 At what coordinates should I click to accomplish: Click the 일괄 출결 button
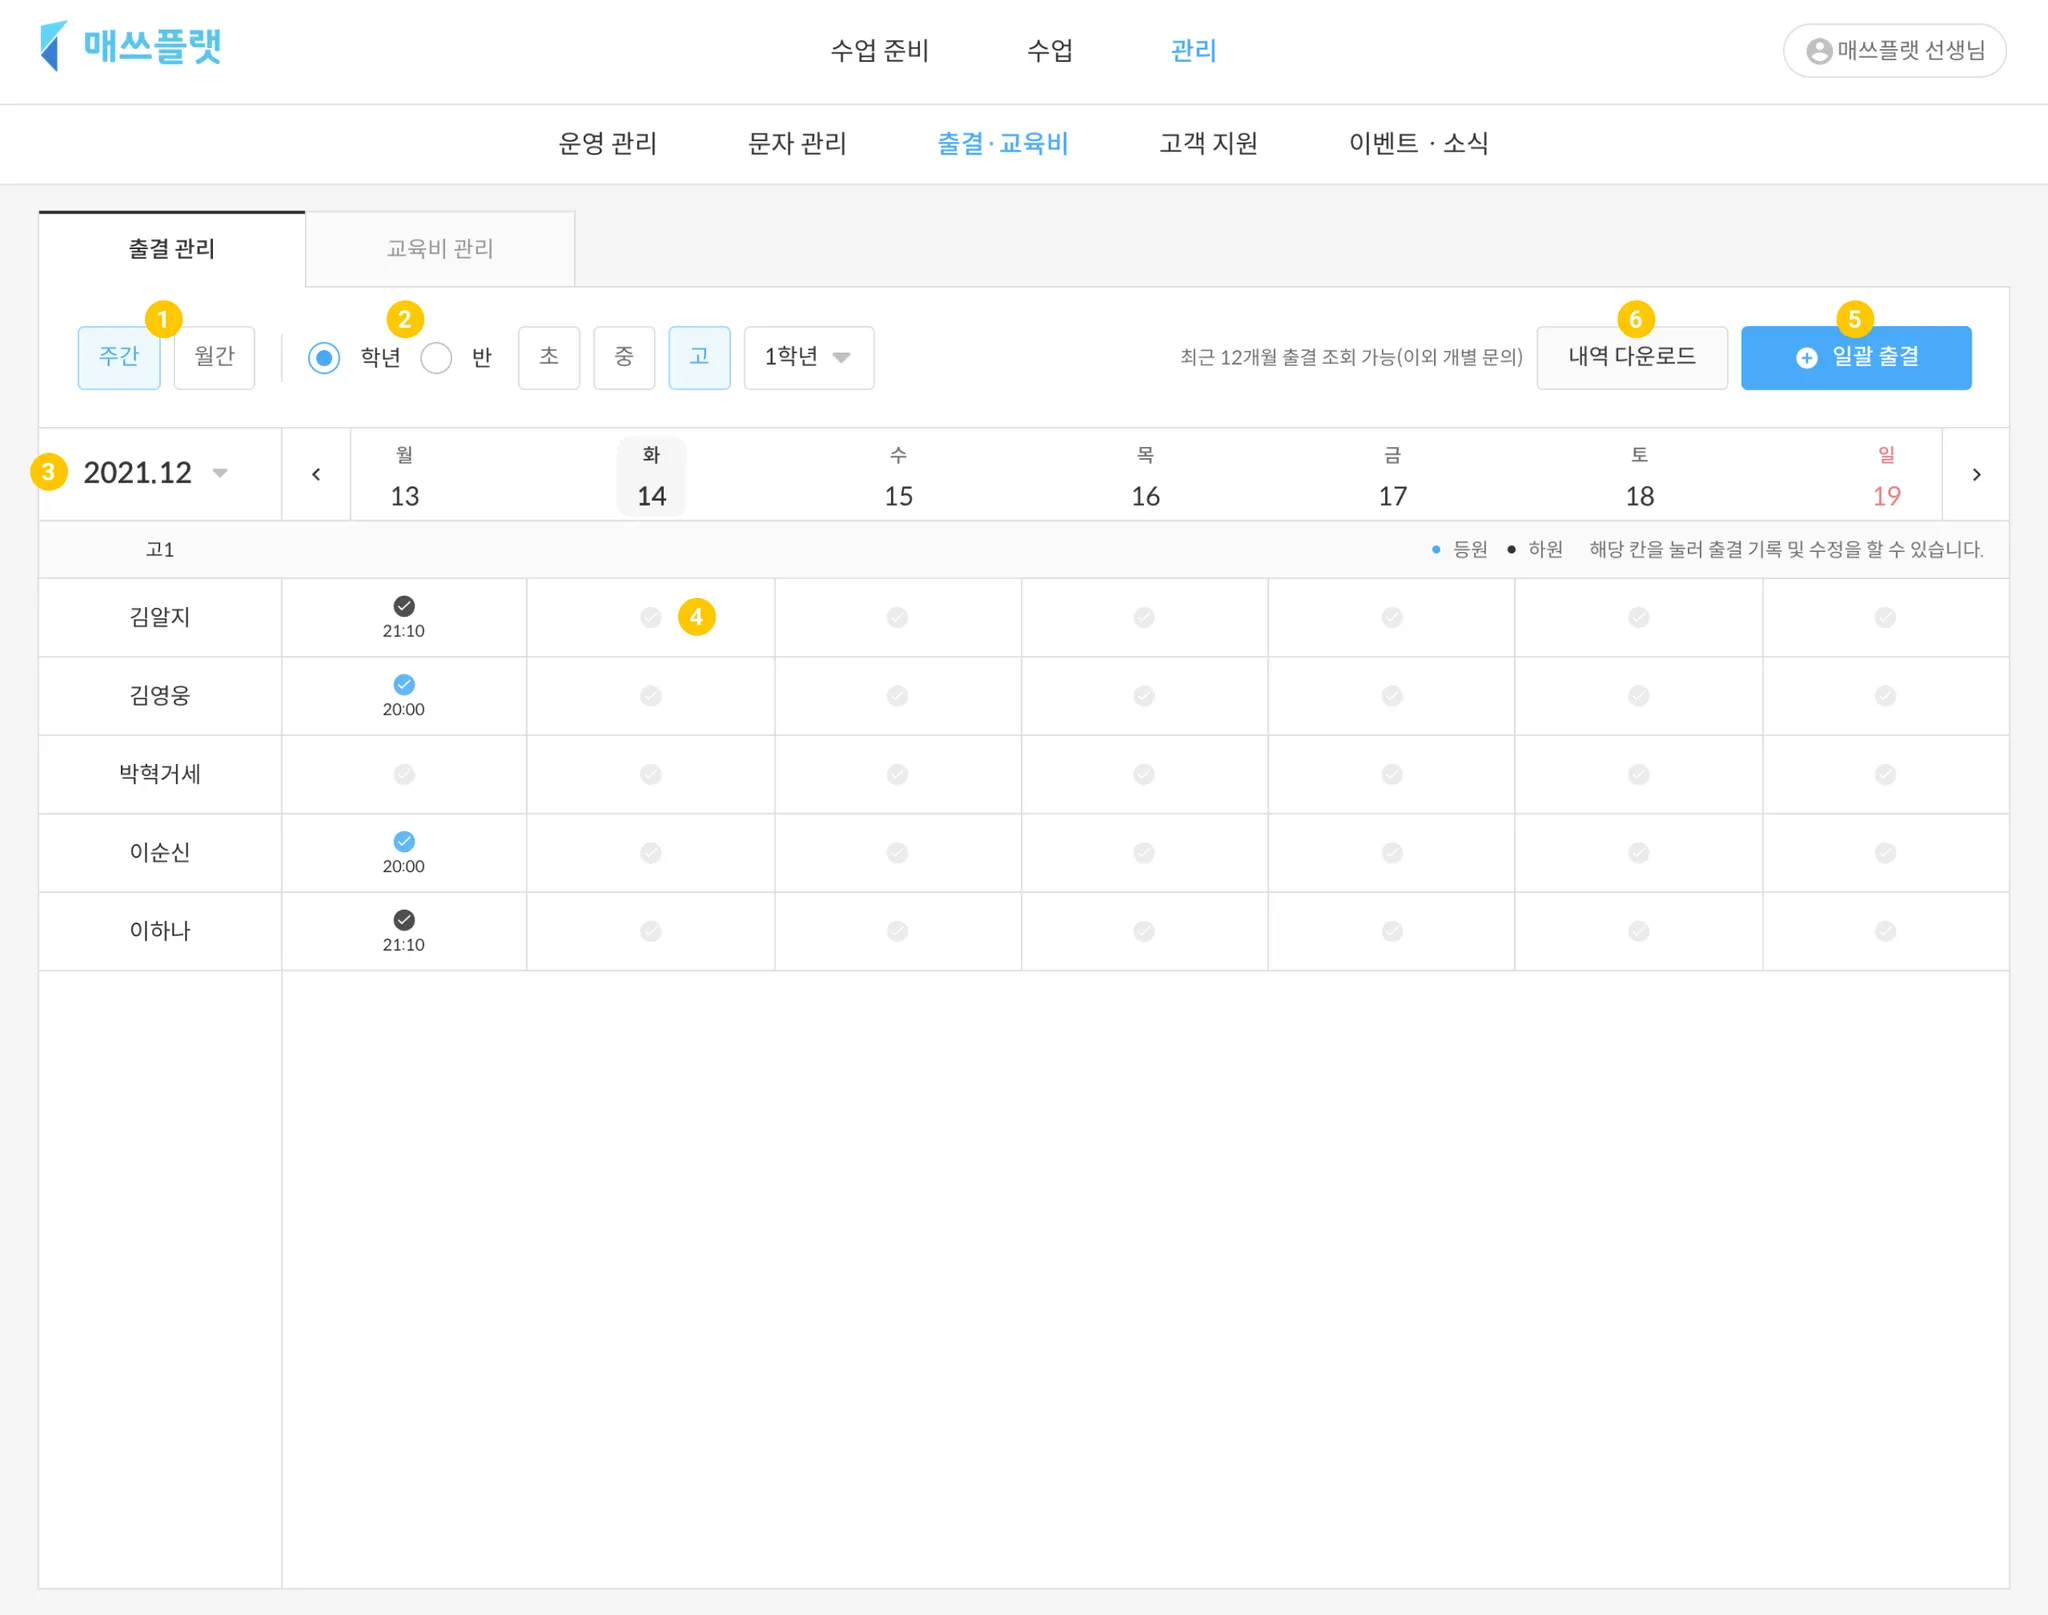(1856, 357)
